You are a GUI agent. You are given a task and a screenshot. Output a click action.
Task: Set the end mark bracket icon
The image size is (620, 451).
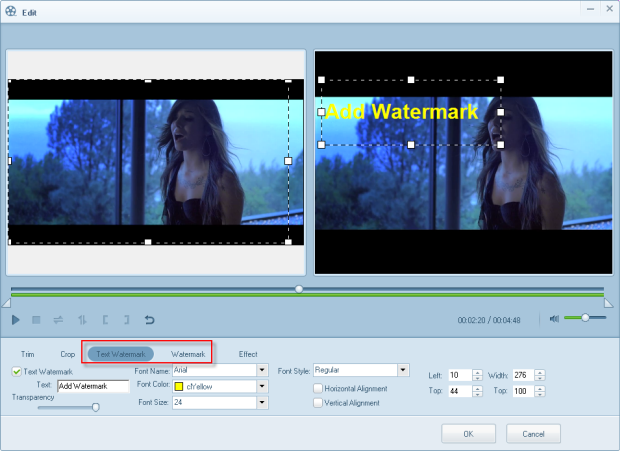click(126, 320)
